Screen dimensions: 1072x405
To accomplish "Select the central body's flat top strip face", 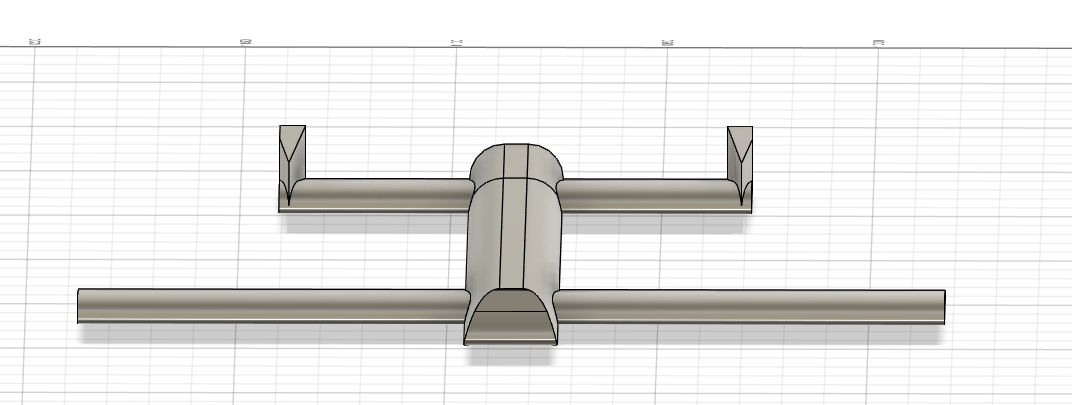I will pos(513,233).
